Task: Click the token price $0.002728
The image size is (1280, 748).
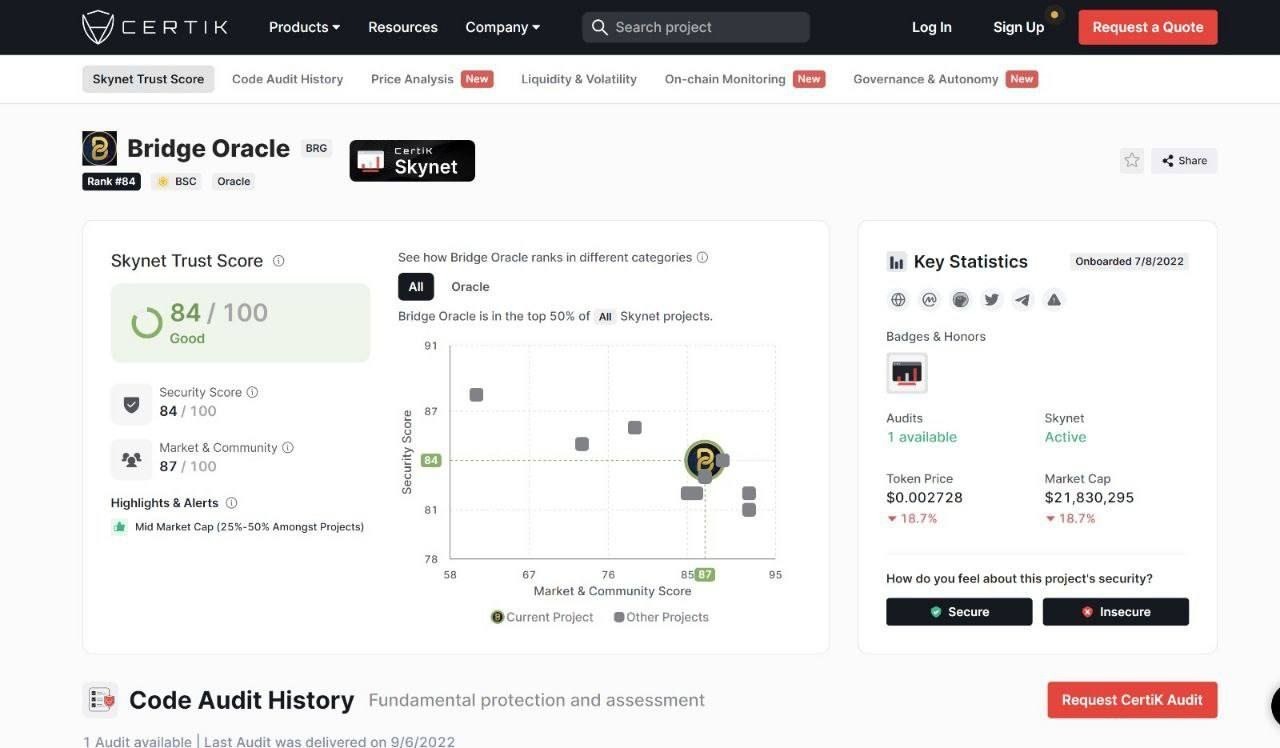Action: 924,497
